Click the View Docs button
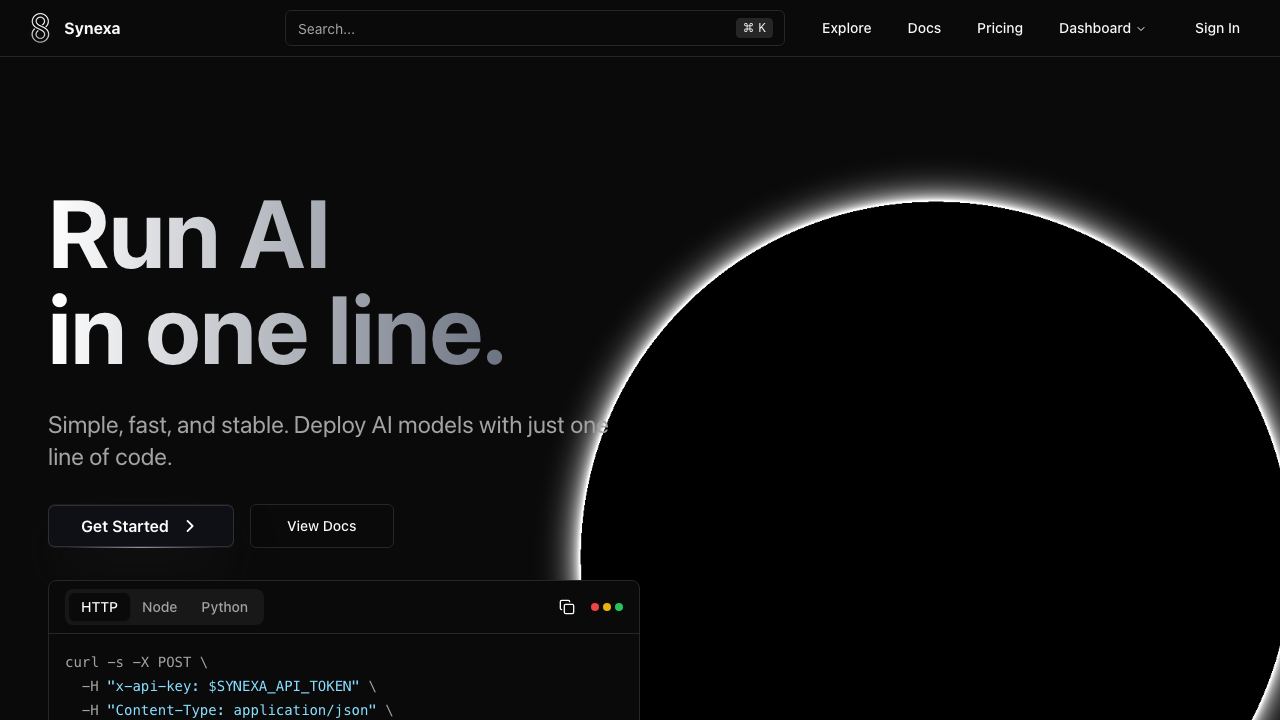1280x720 pixels. 322,526
